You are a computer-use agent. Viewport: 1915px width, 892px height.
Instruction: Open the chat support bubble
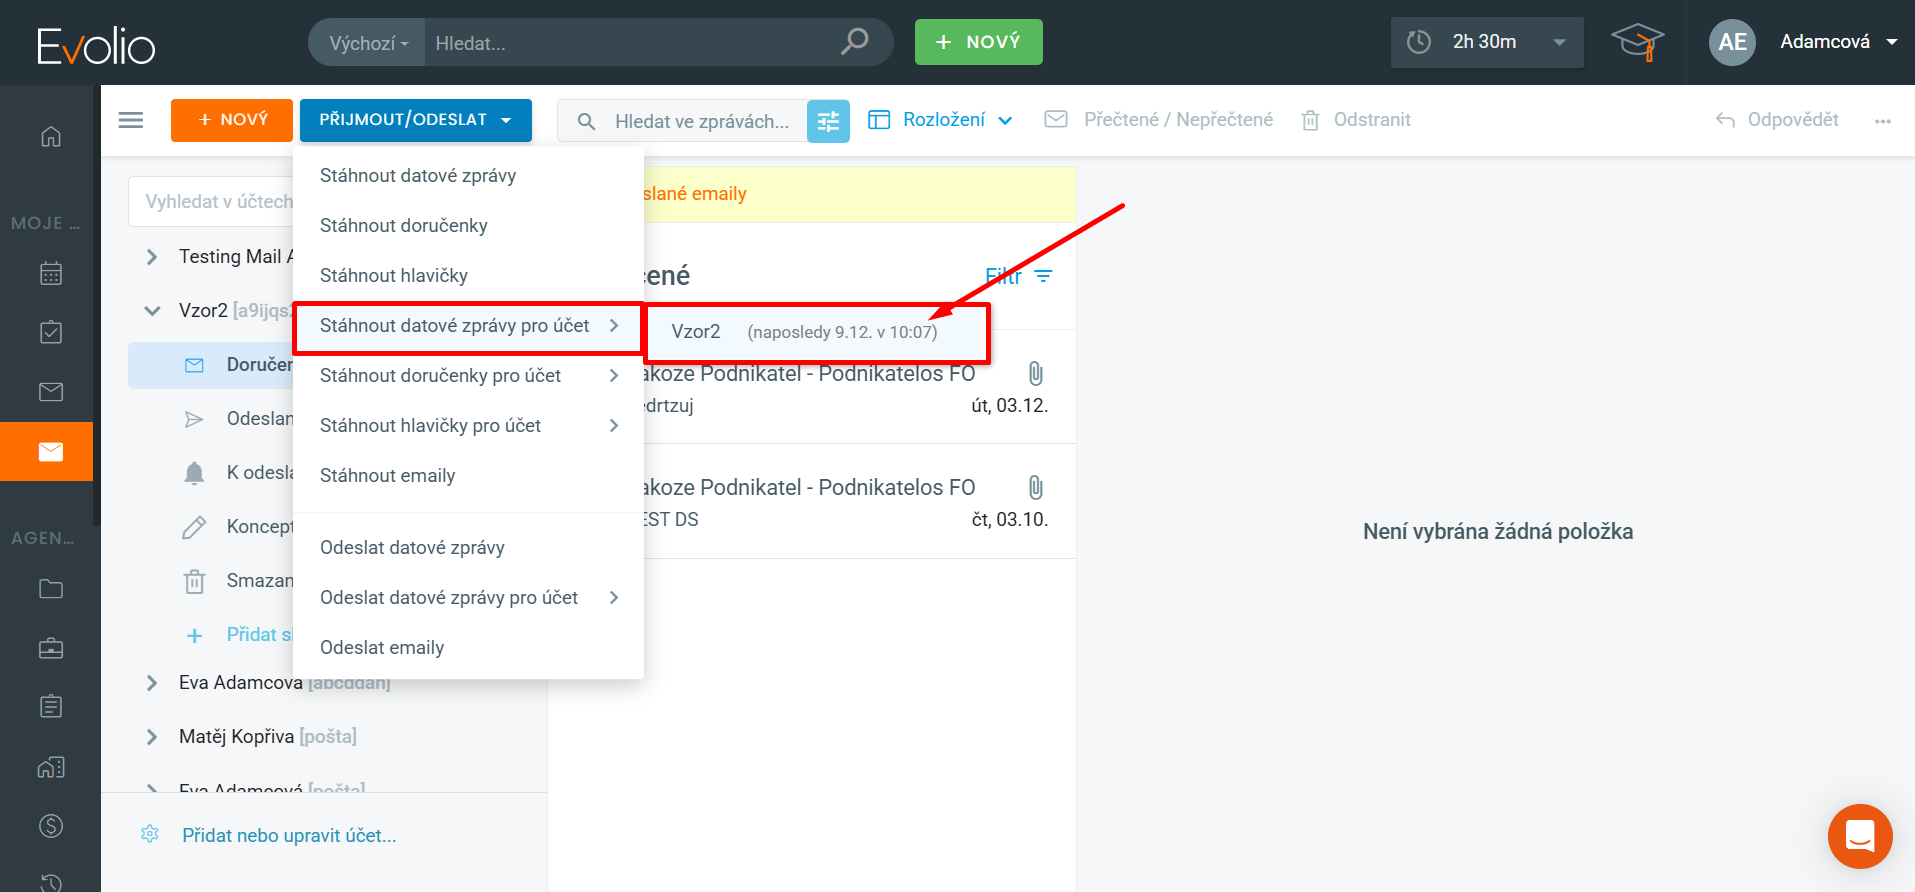point(1859,836)
